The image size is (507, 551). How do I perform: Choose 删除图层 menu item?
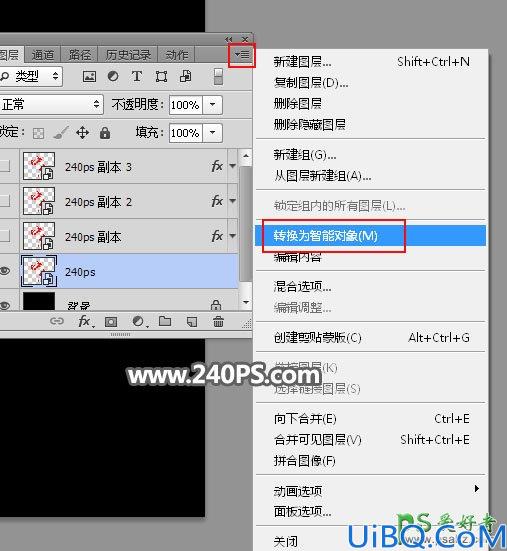click(370, 104)
